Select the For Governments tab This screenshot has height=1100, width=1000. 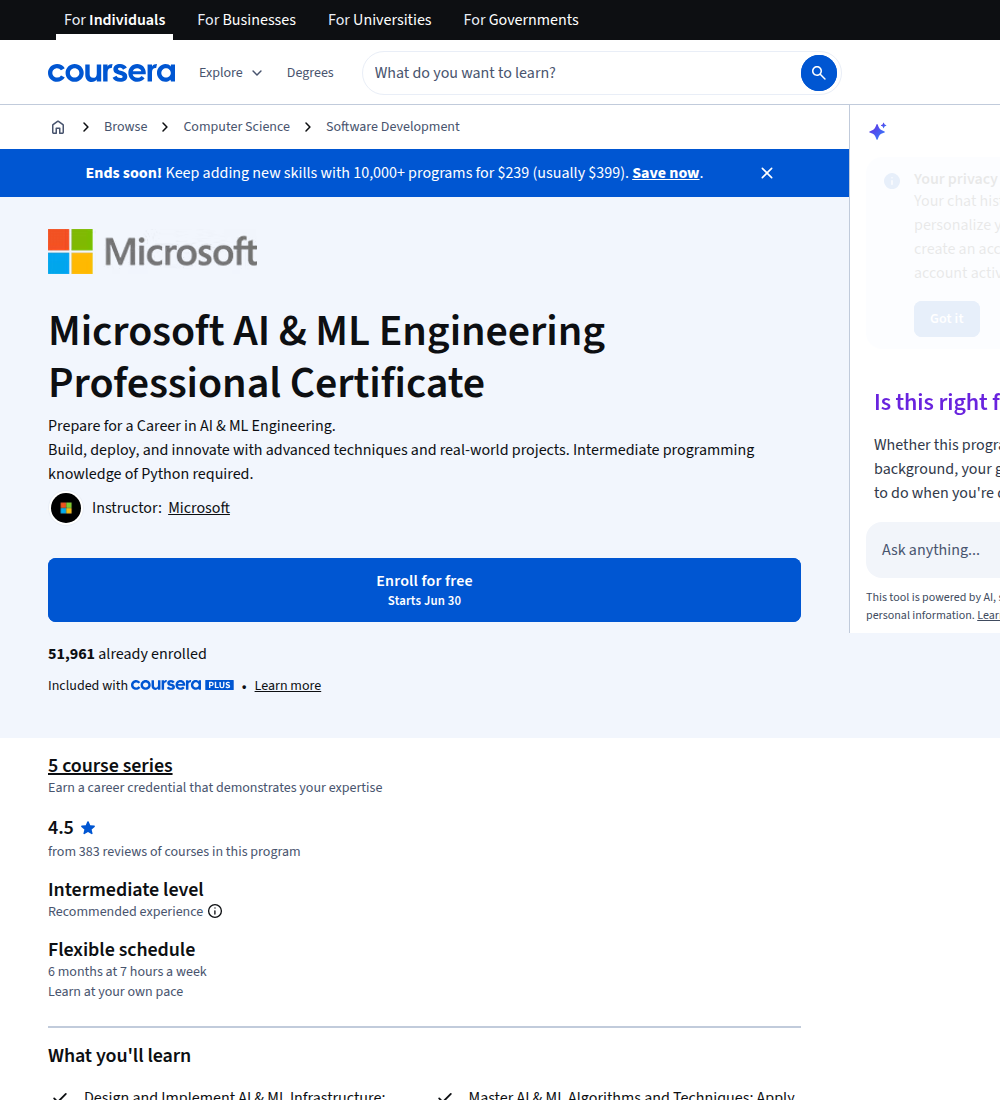click(x=521, y=20)
